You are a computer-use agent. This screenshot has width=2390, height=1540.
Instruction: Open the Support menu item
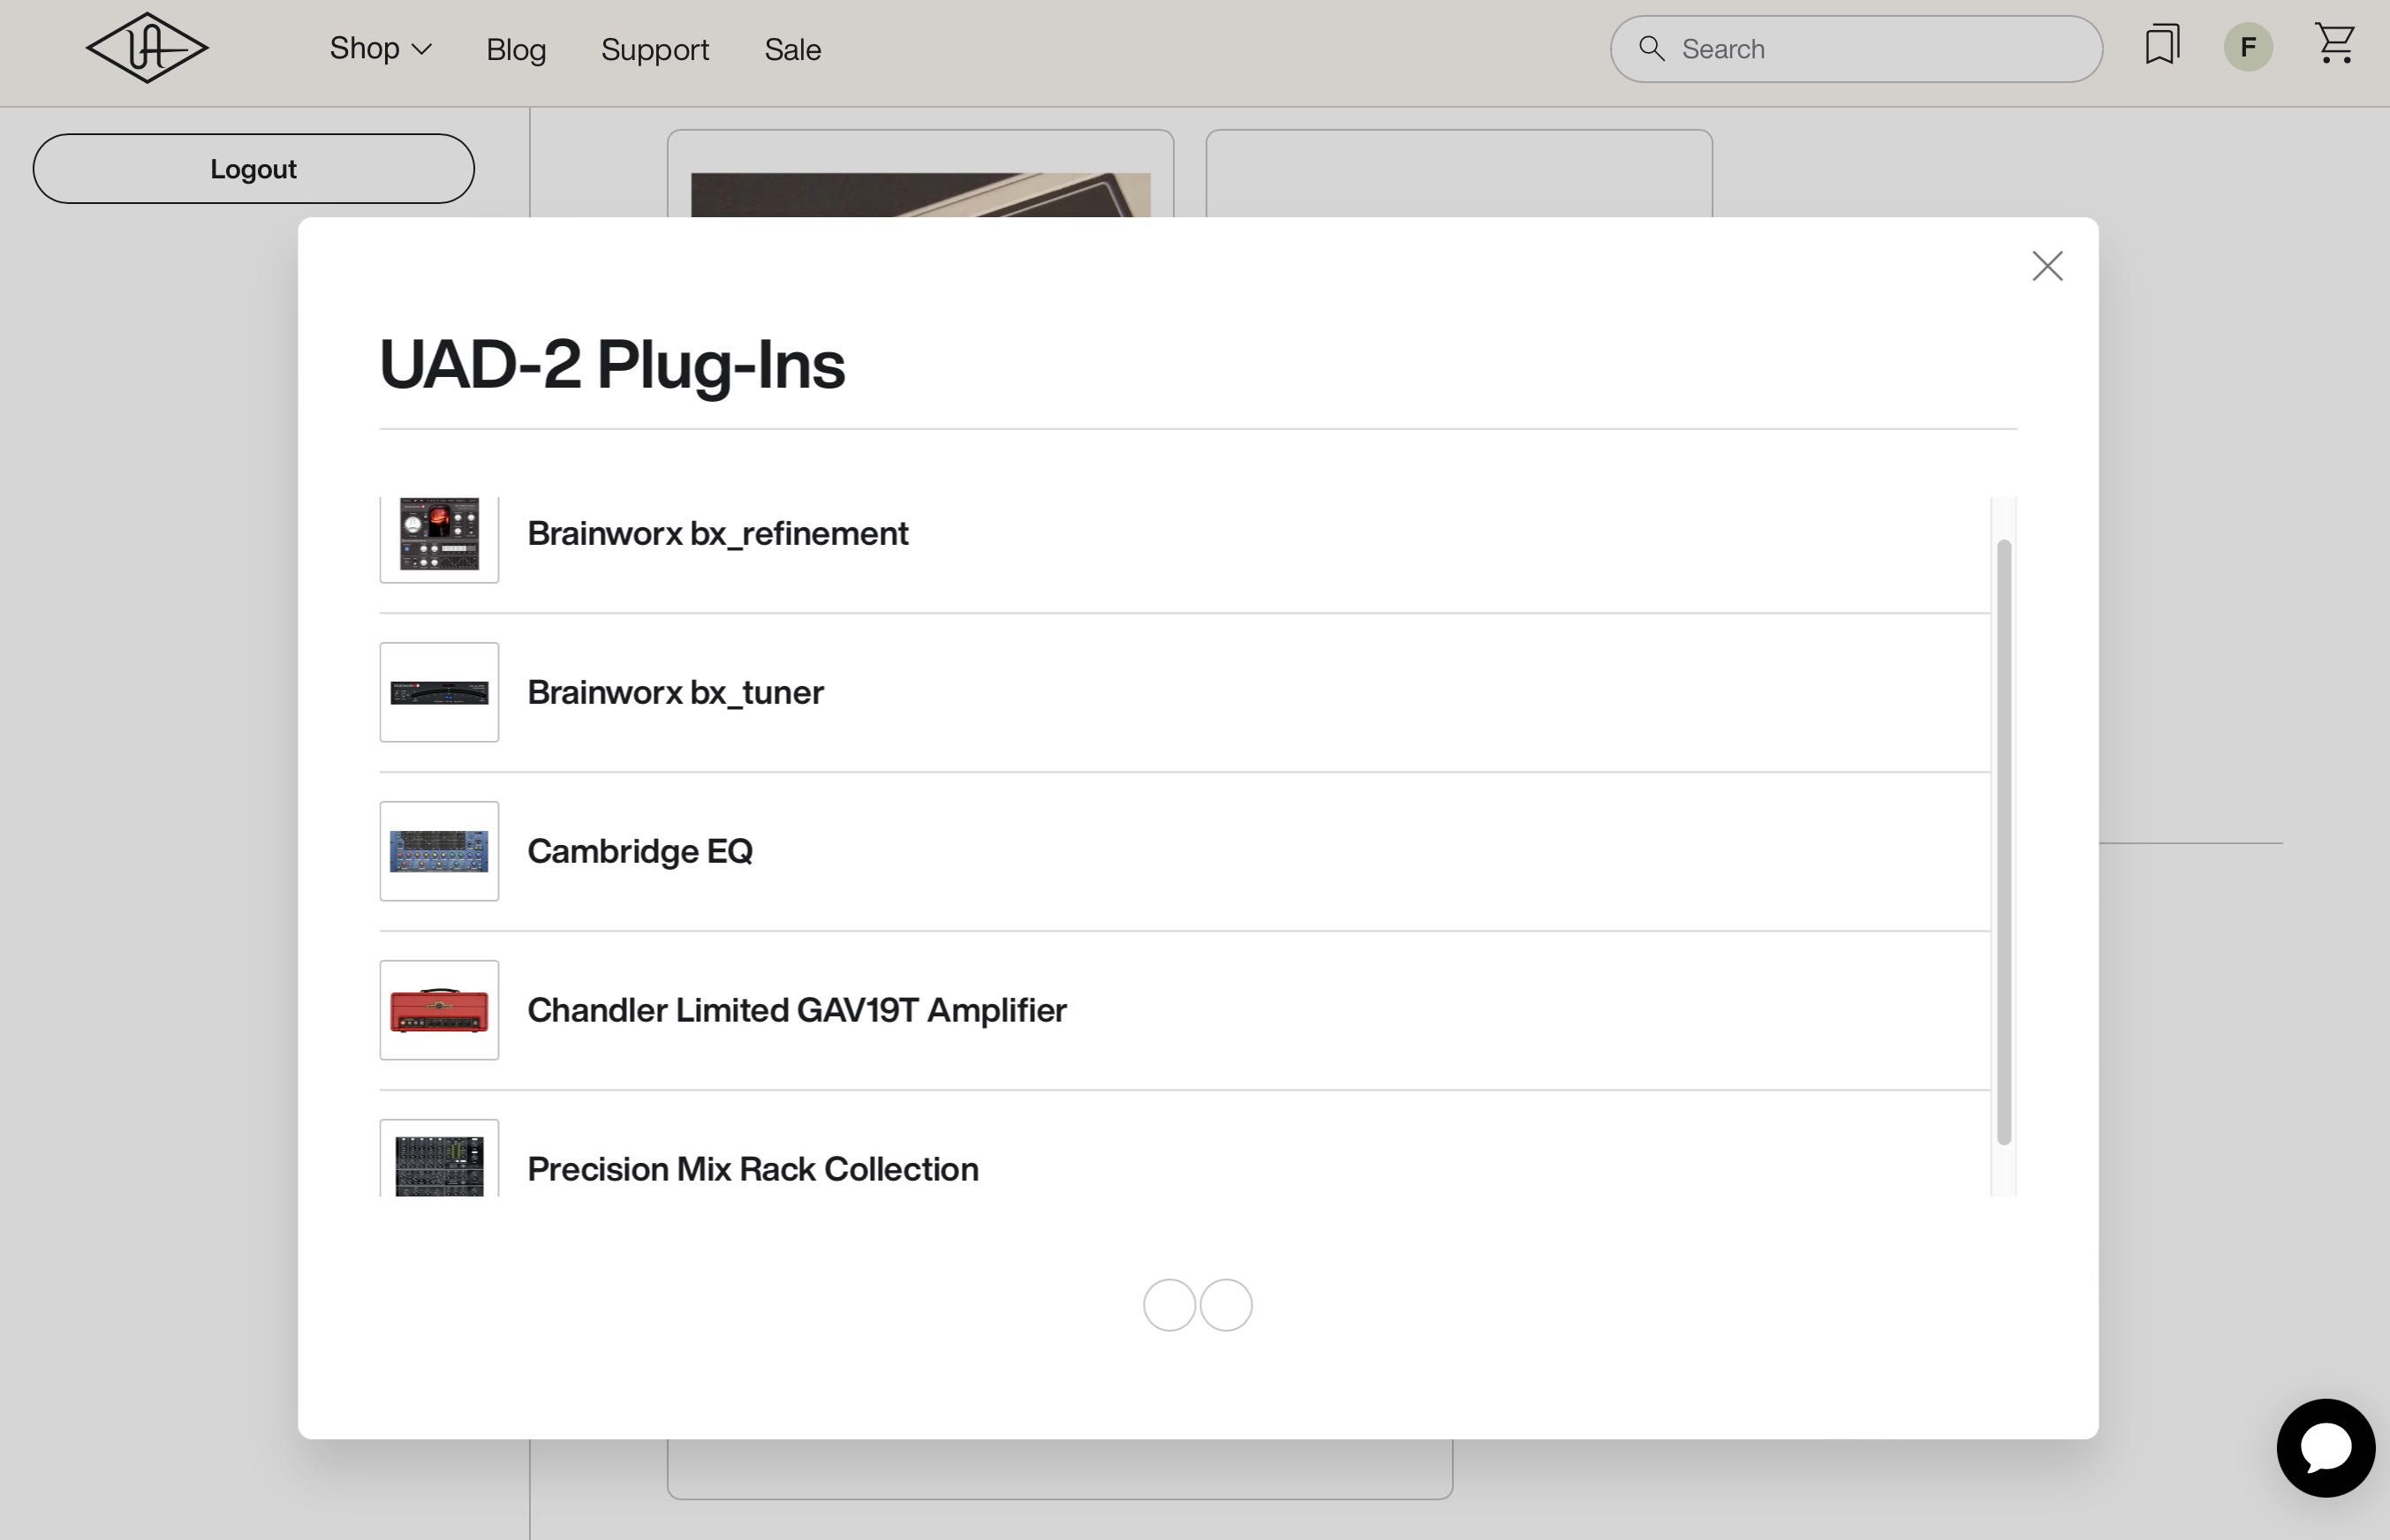[655, 49]
